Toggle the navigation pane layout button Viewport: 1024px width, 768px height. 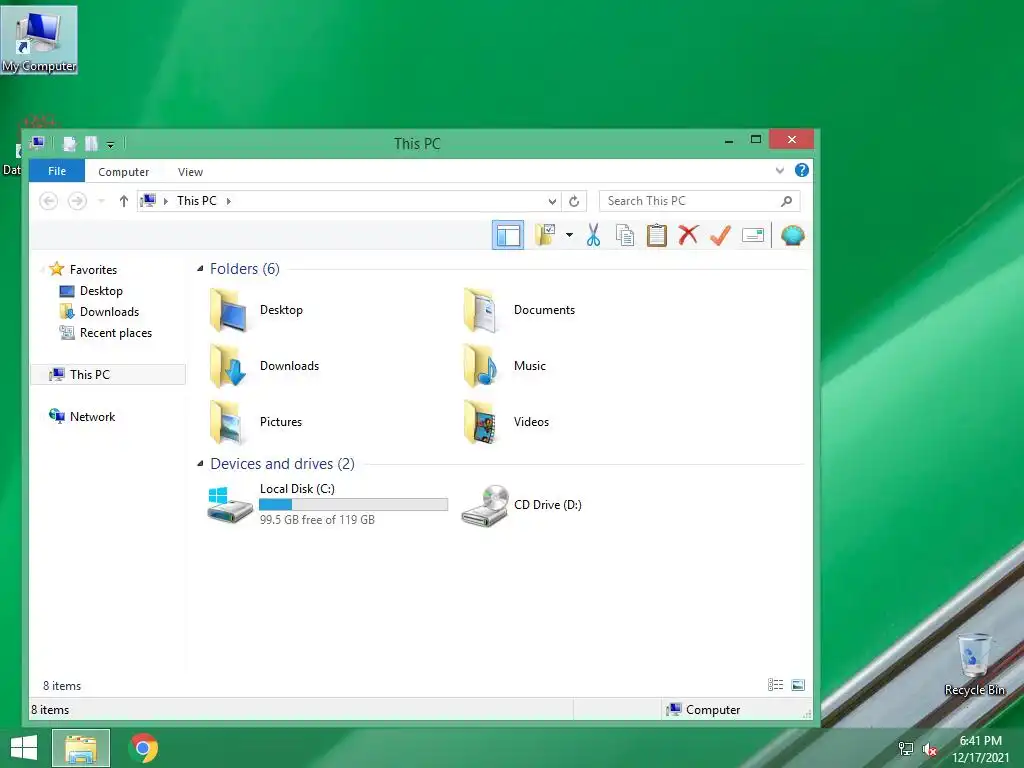pyautogui.click(x=507, y=235)
